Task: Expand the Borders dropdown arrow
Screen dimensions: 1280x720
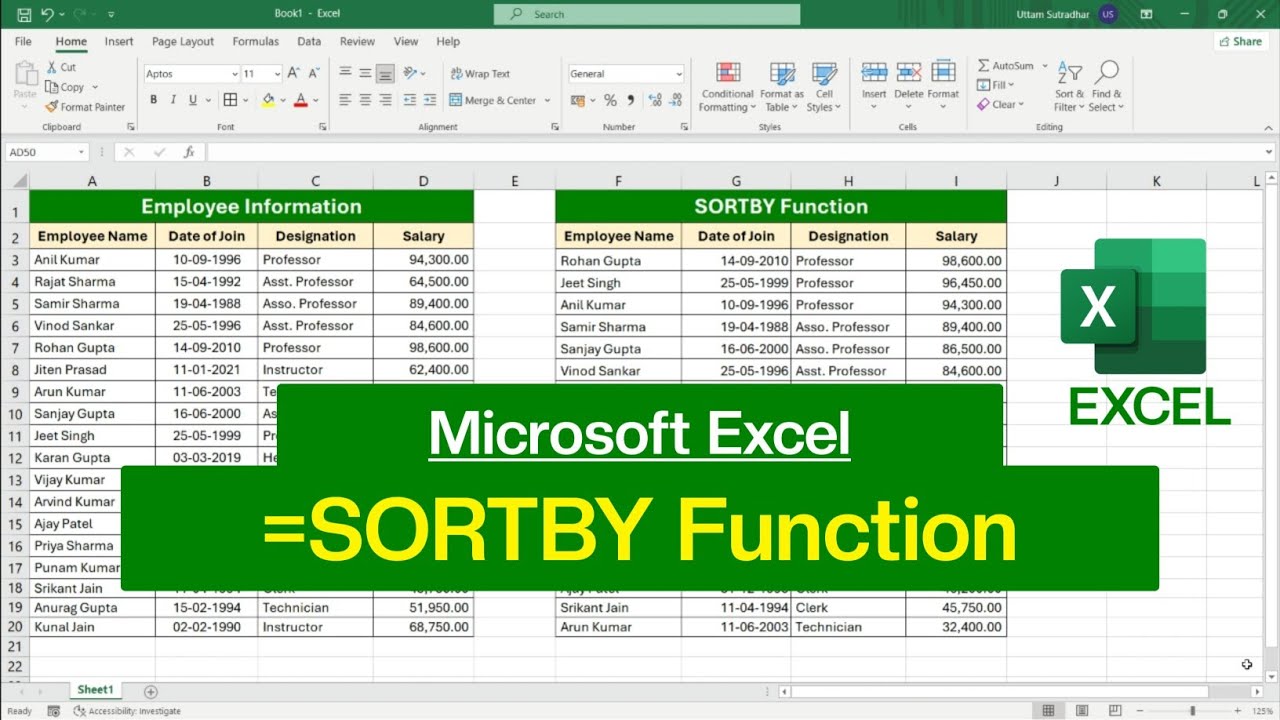Action: [246, 100]
